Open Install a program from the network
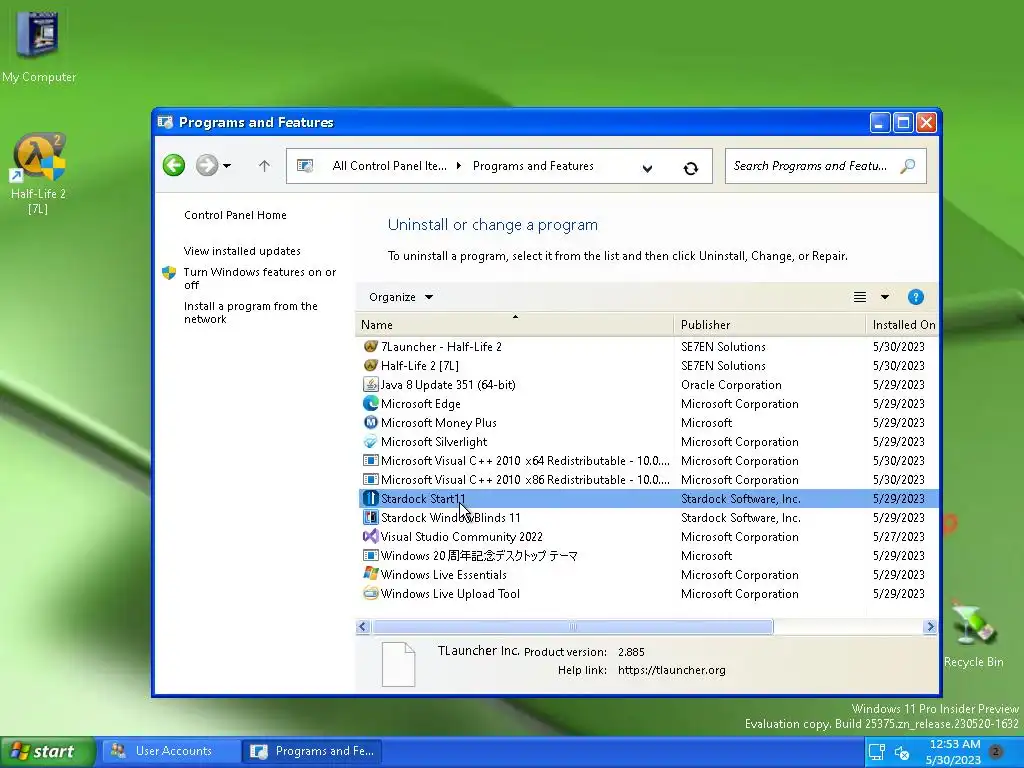This screenshot has height=768, width=1024. pos(251,312)
